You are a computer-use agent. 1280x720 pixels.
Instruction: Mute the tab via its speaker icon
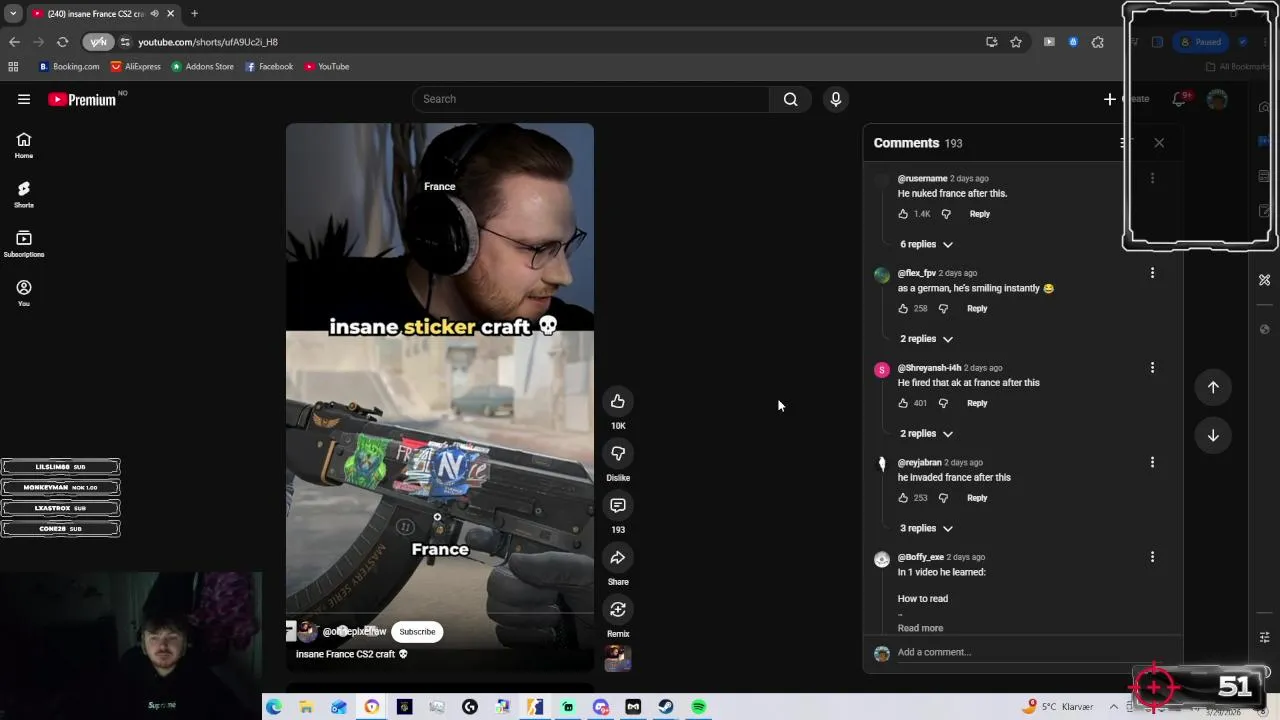(x=154, y=14)
